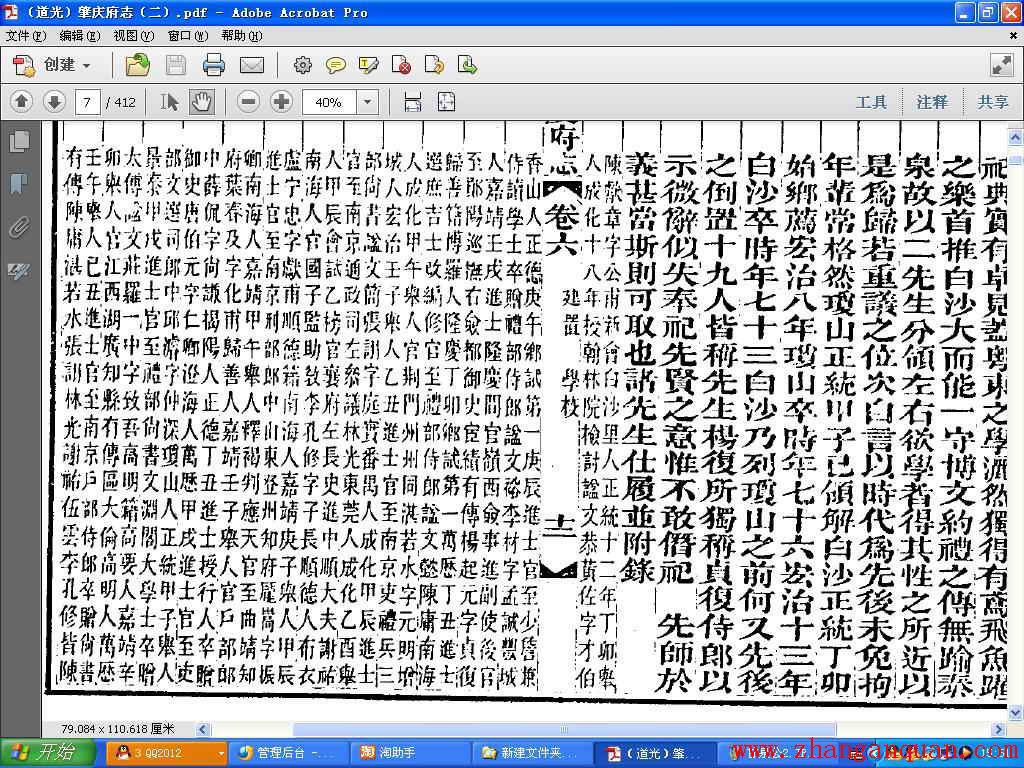Click the page number field showing 7
1024x768 pixels.
(x=87, y=102)
